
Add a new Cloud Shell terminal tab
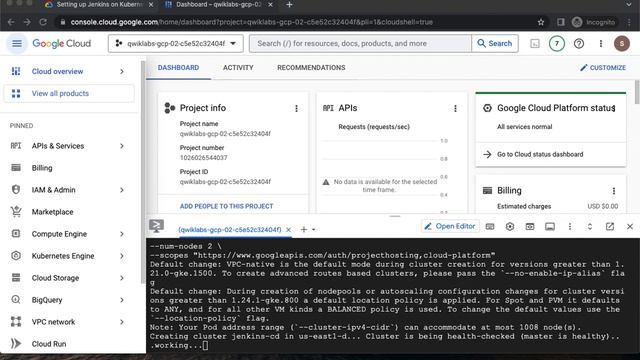point(304,229)
